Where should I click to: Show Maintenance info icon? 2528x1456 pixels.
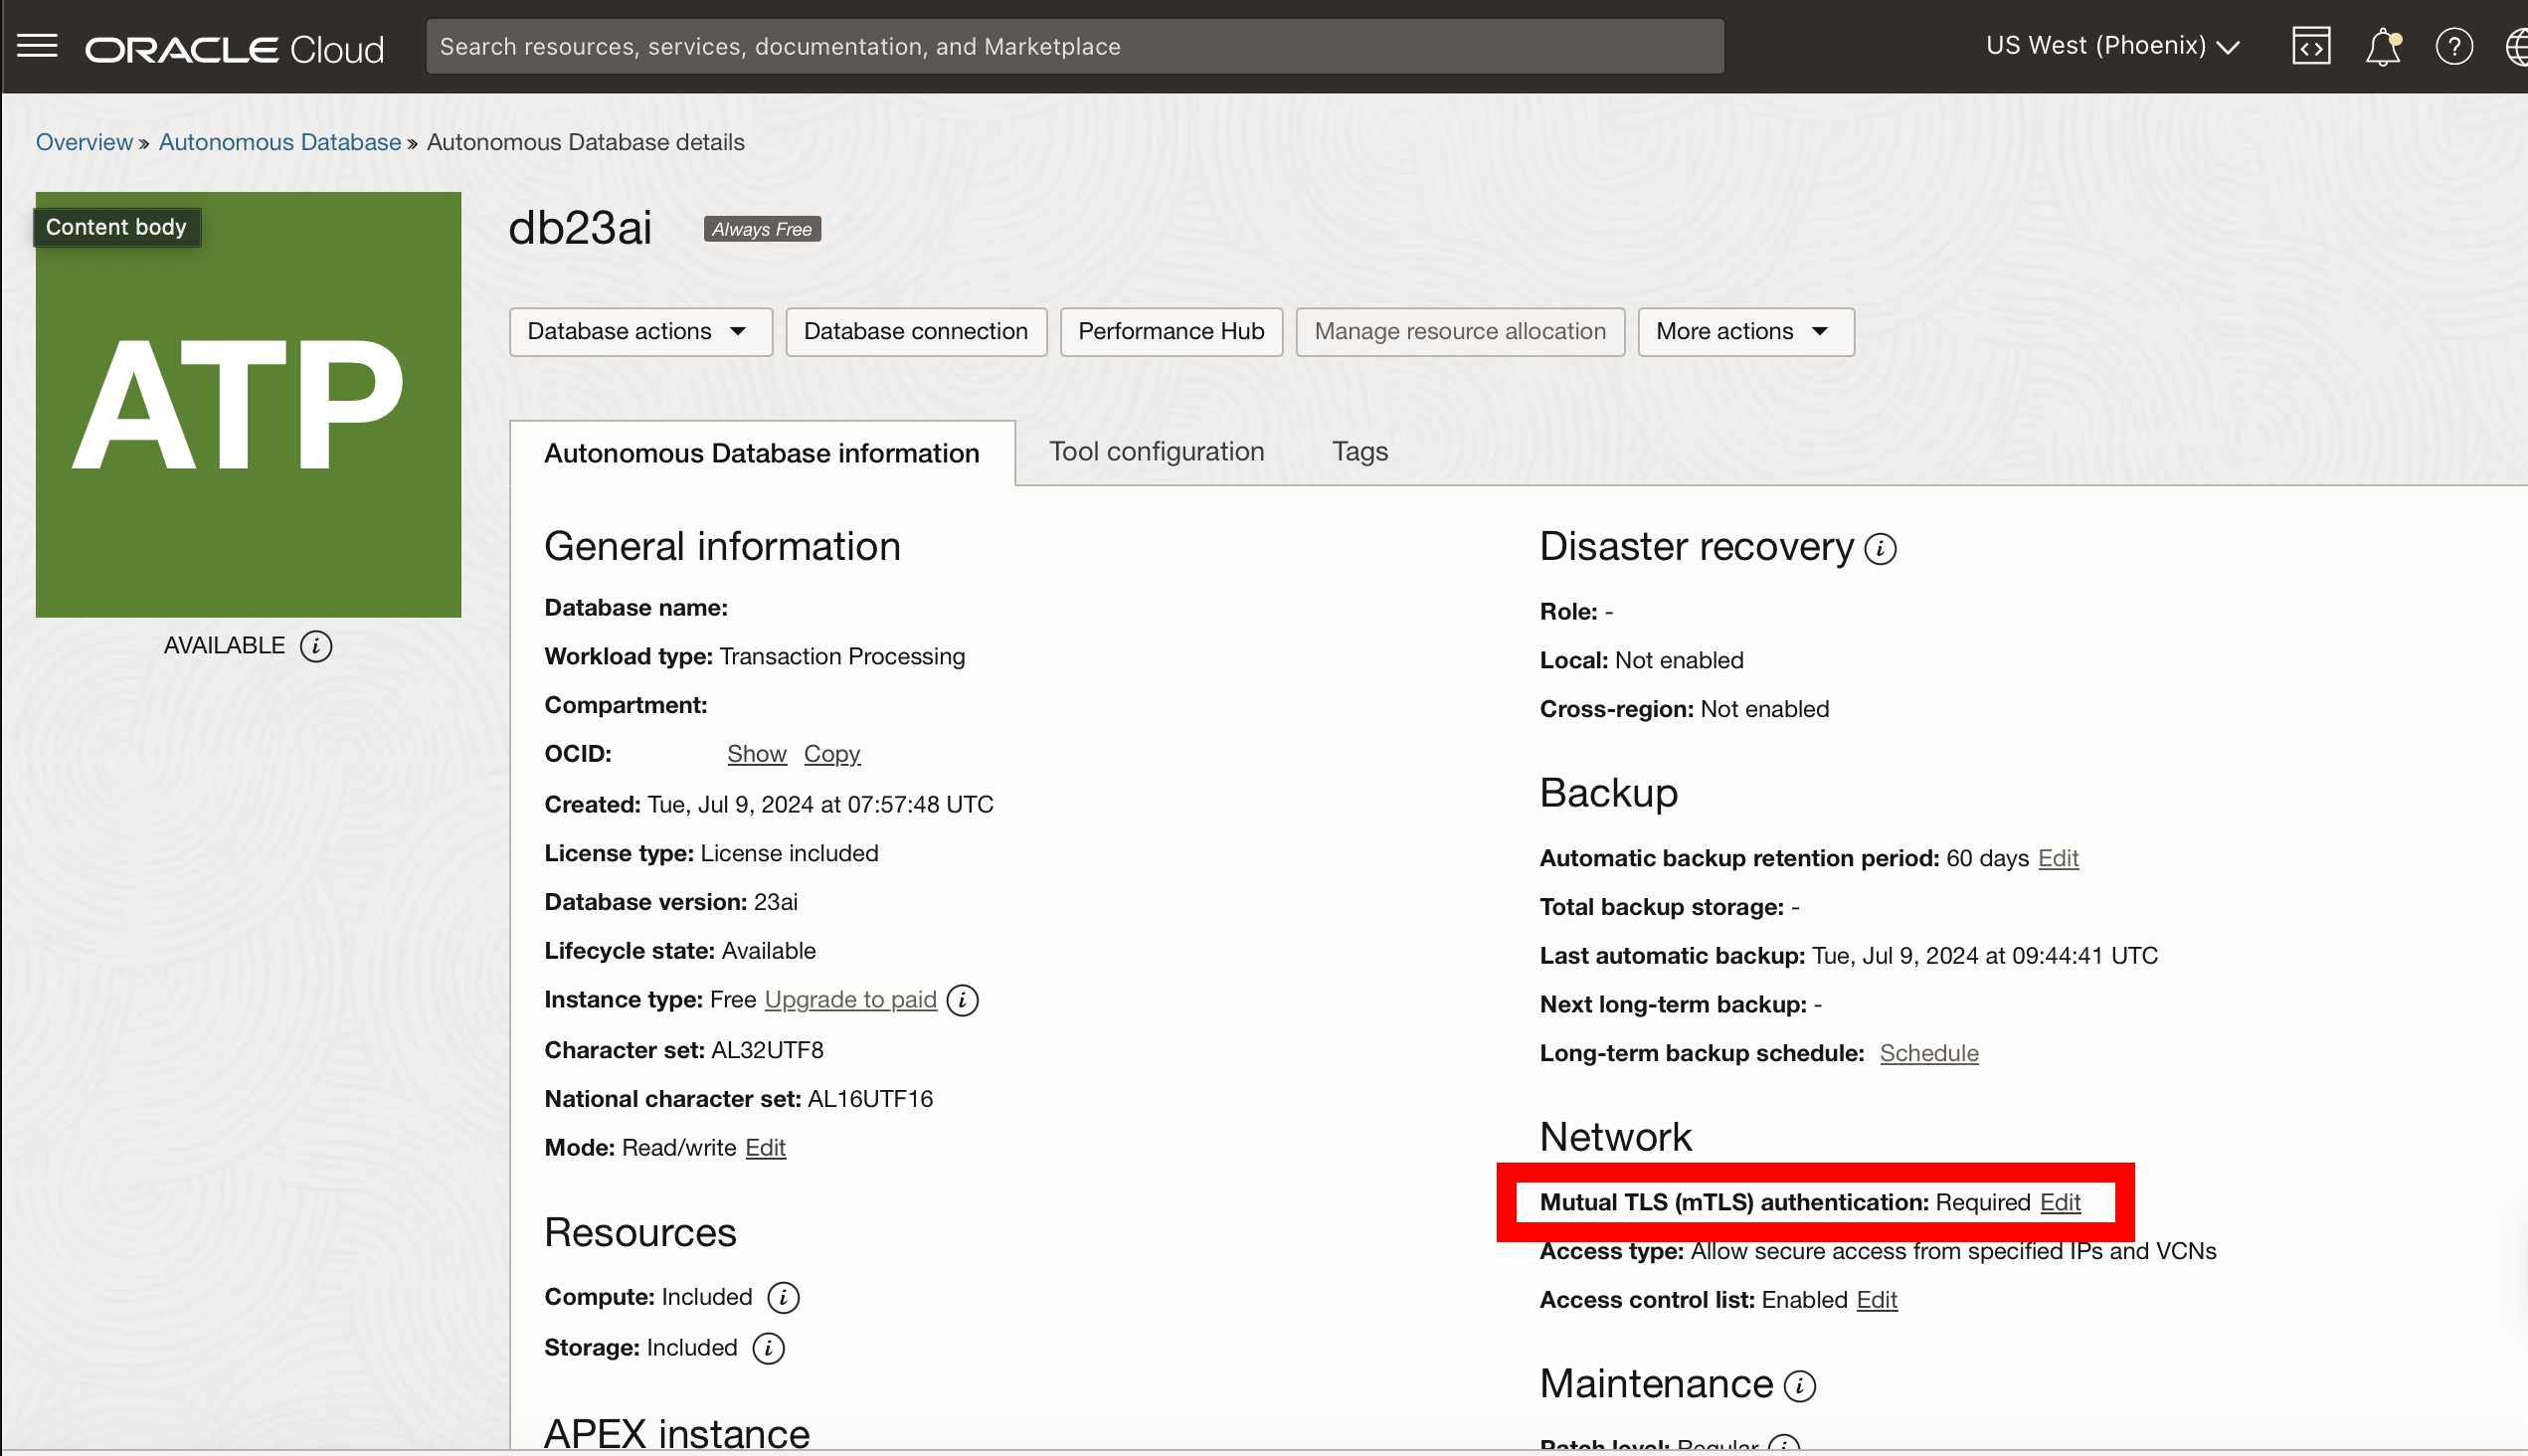click(1800, 1386)
